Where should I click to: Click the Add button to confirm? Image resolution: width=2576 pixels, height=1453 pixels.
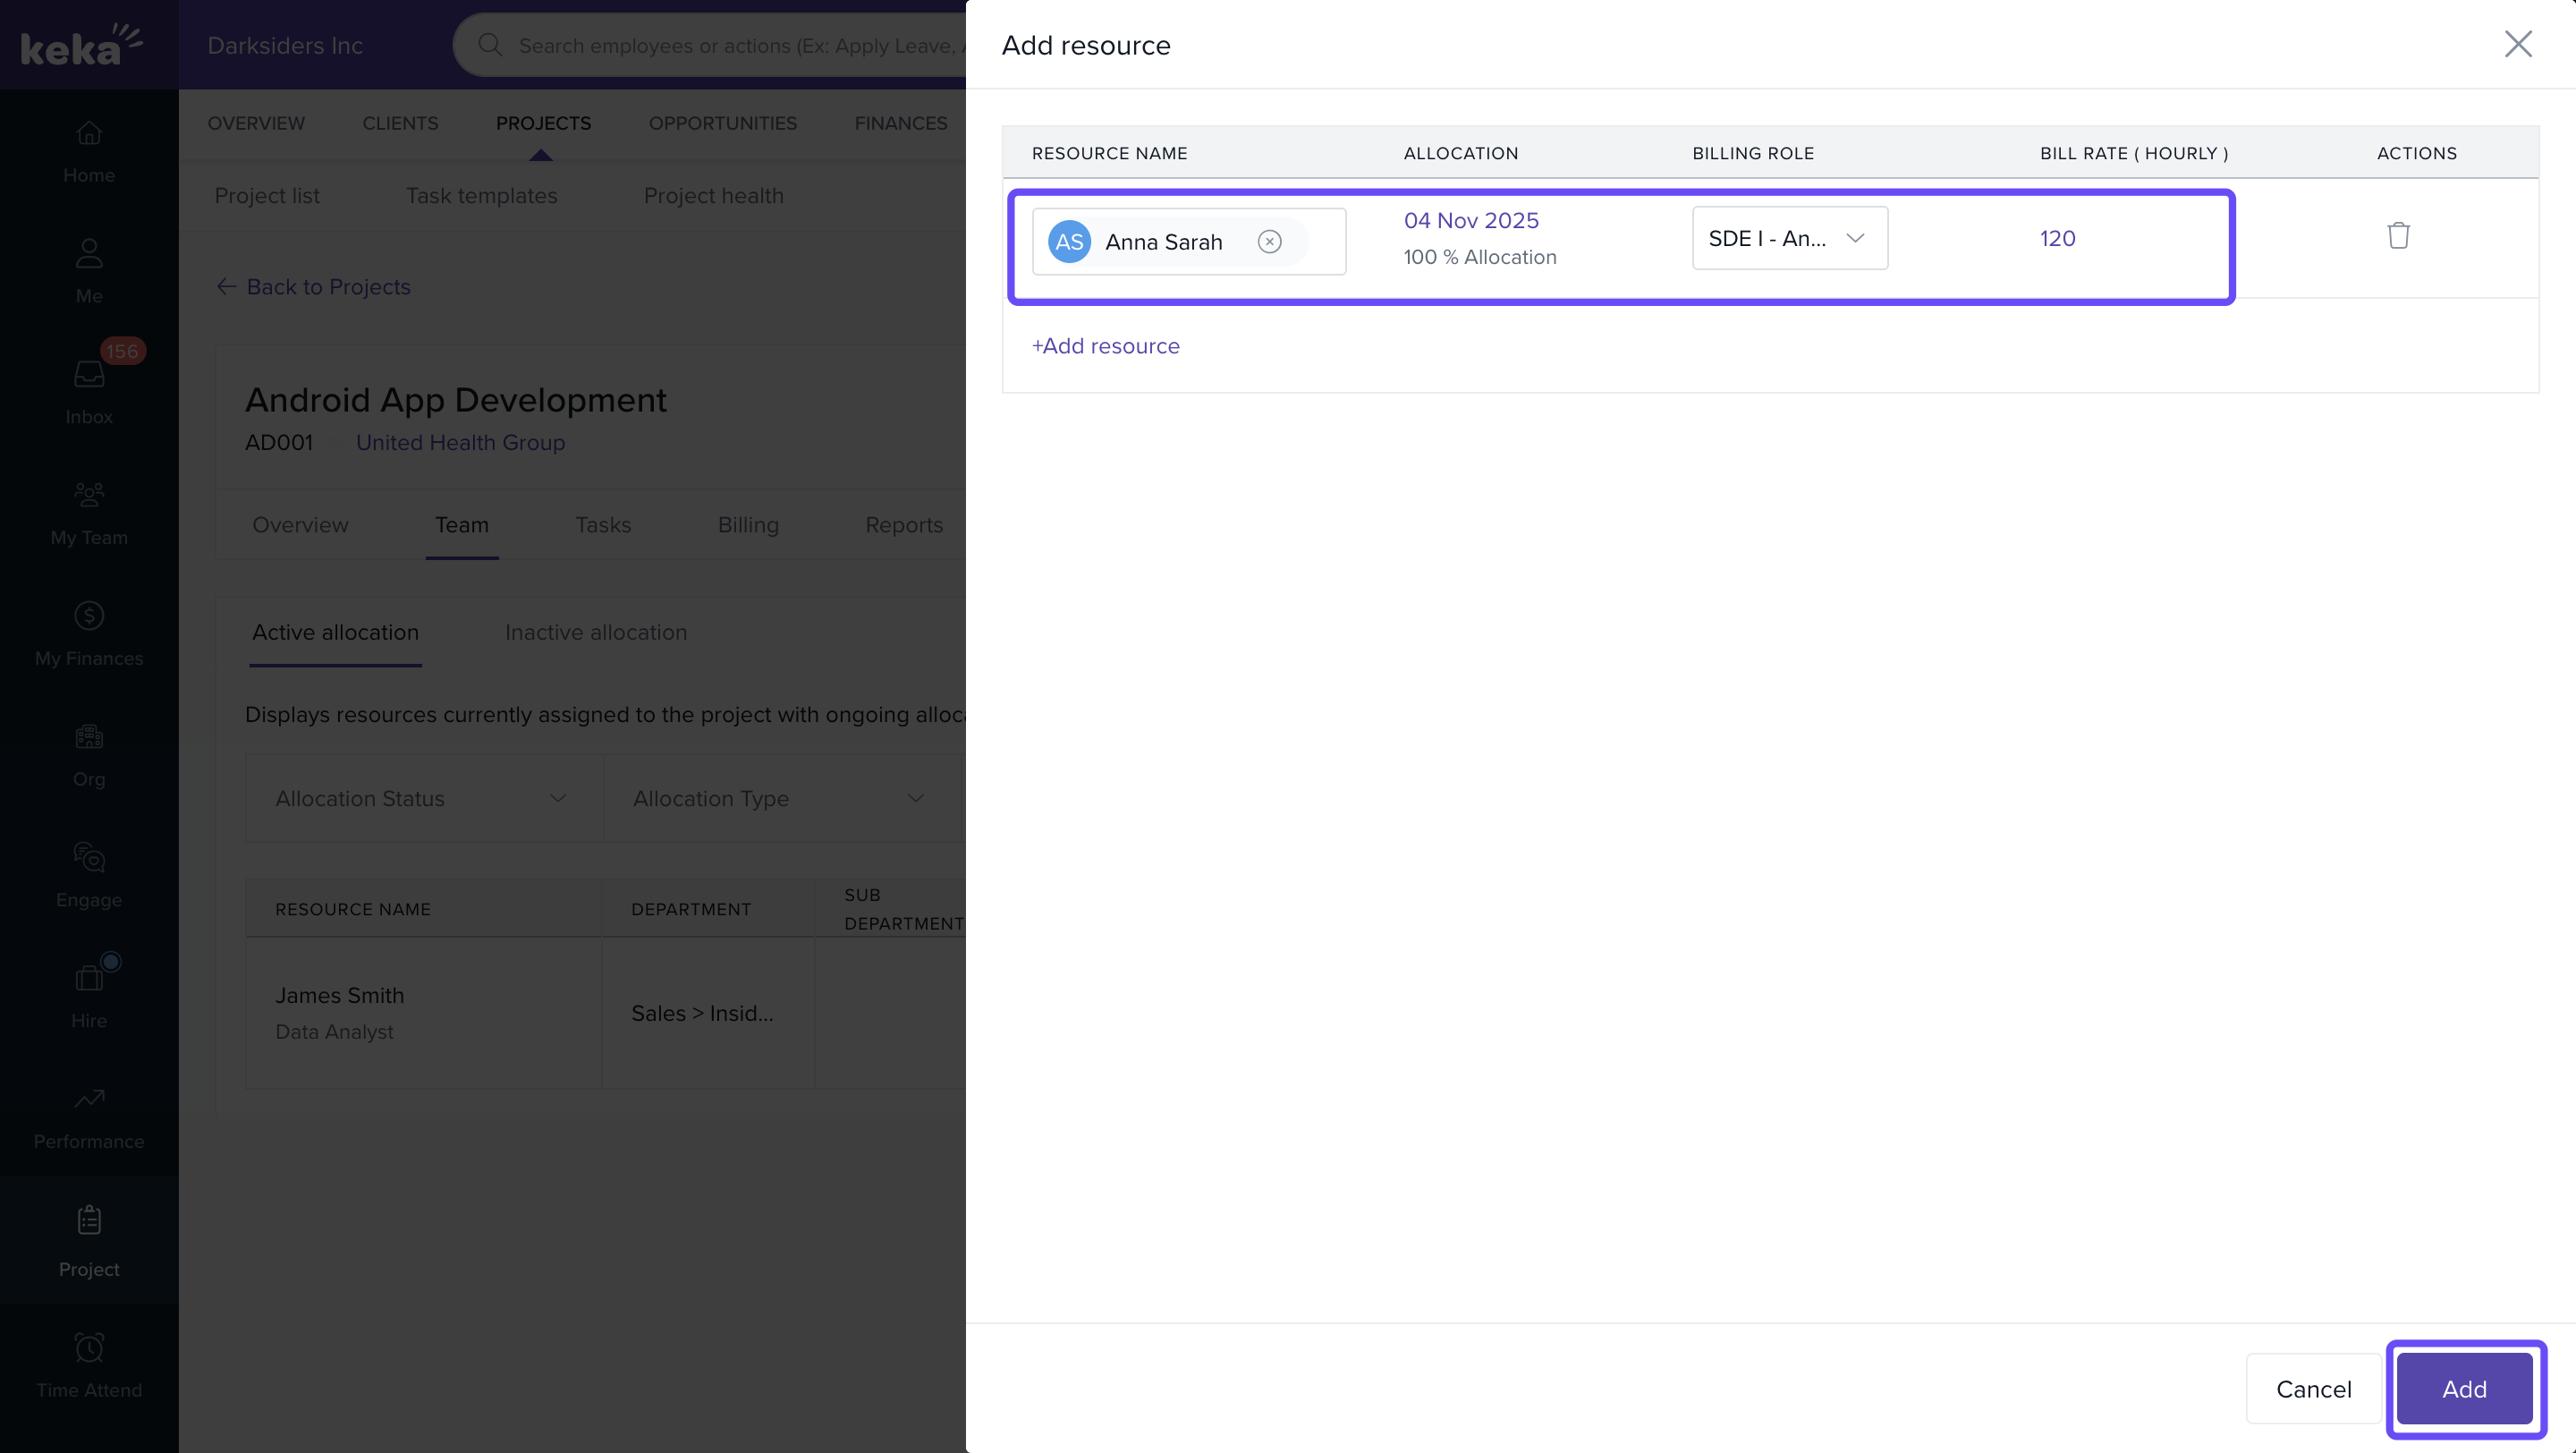[2463, 1388]
